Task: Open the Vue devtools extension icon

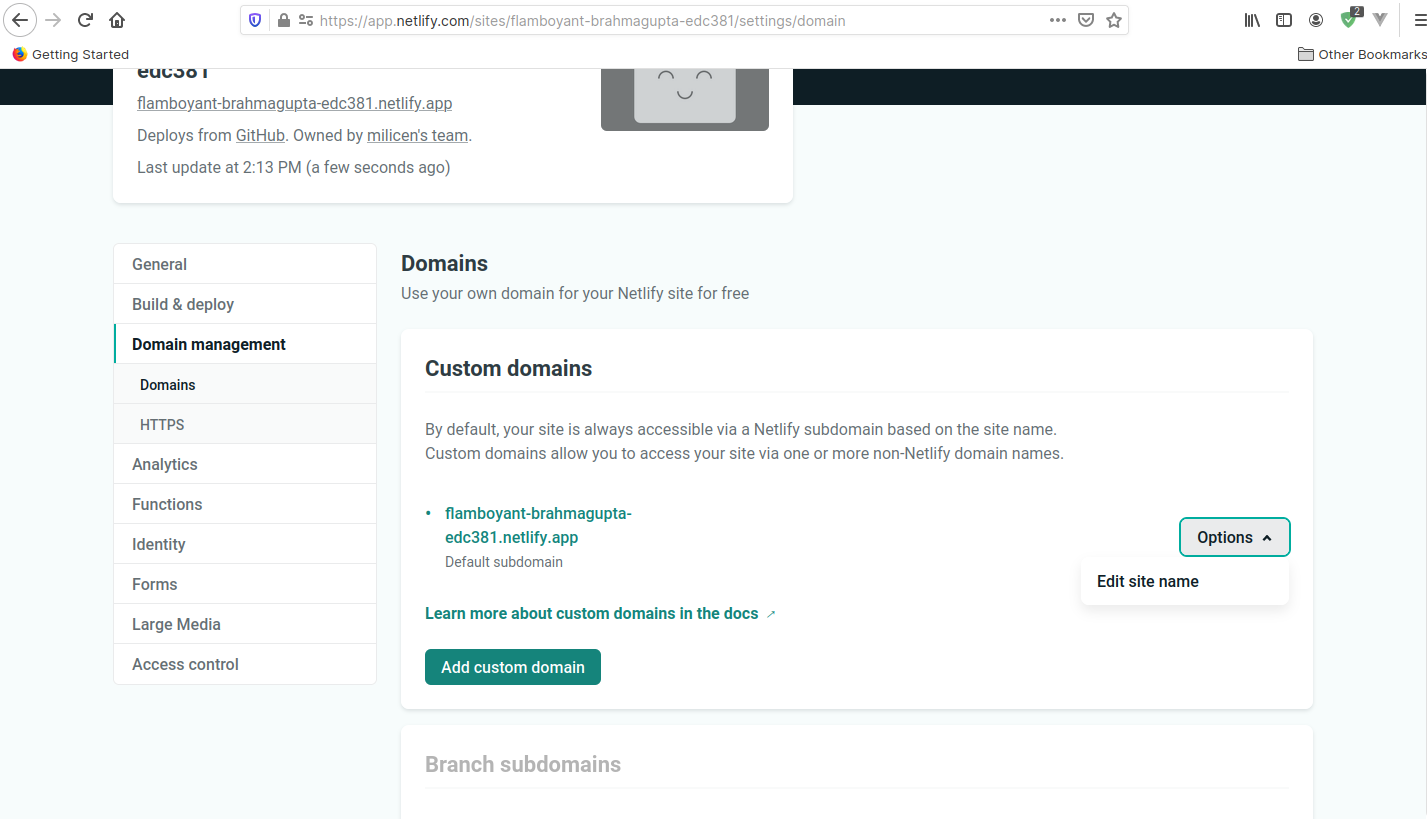Action: pos(1380,20)
